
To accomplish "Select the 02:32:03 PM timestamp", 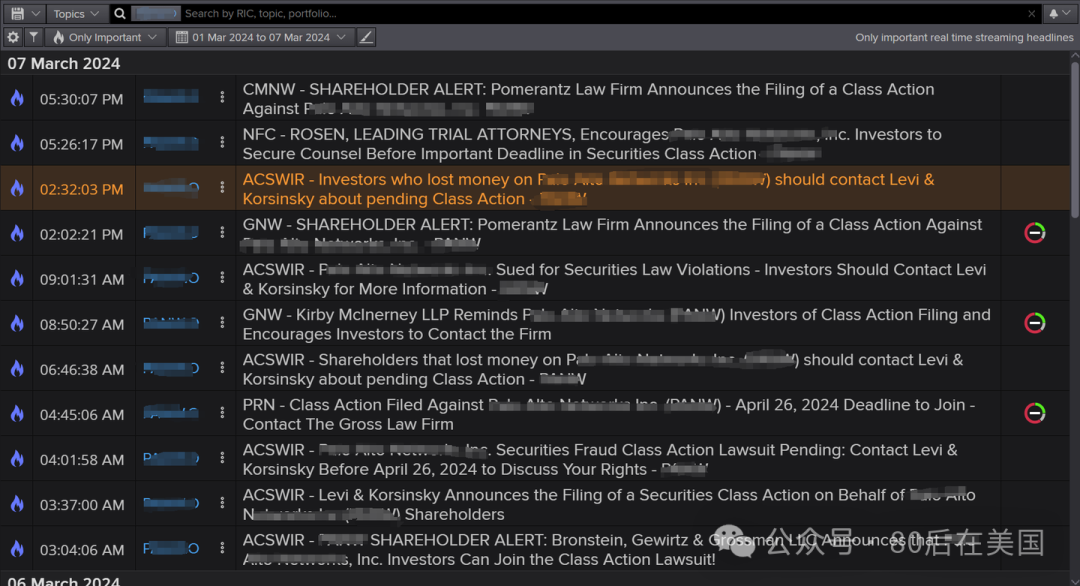I will [82, 189].
